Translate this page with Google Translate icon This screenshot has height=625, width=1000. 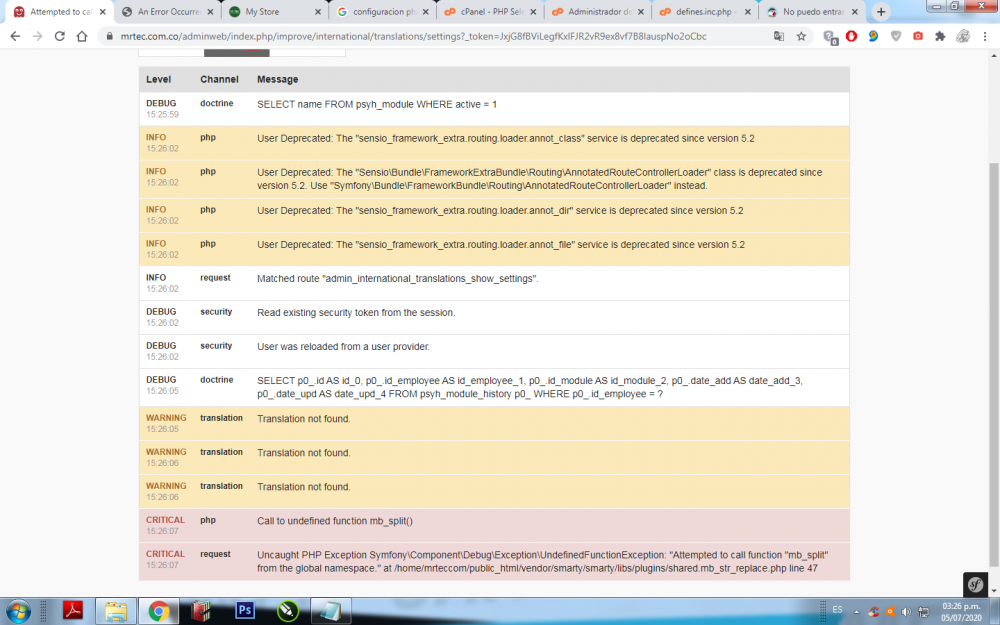tap(779, 36)
